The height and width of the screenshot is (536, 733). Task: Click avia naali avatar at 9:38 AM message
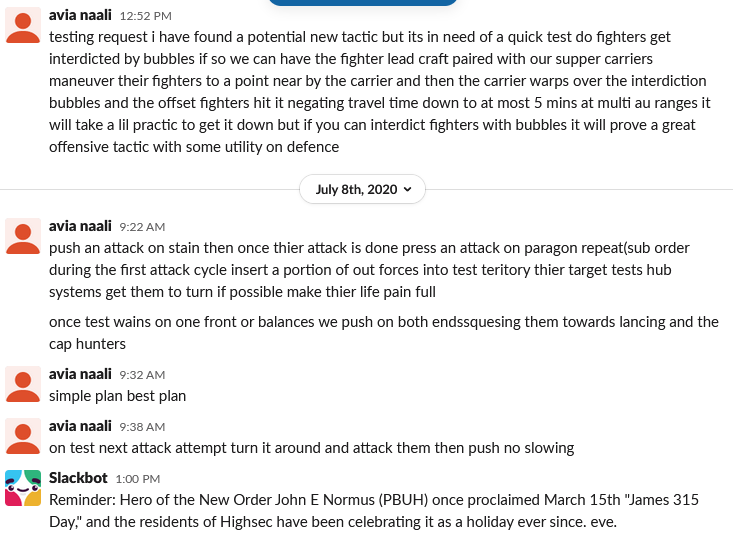pos(23,436)
